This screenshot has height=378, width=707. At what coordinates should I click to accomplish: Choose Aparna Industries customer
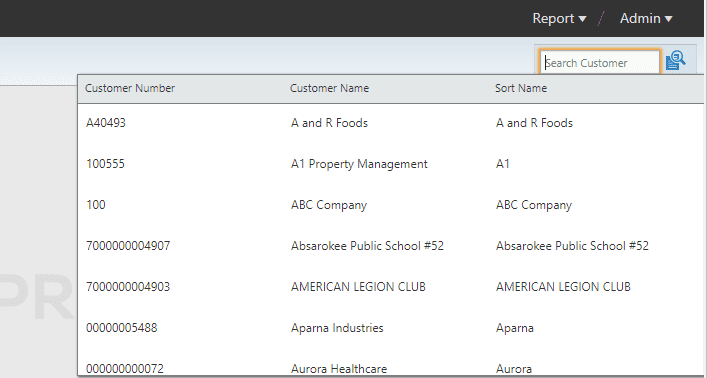(337, 328)
